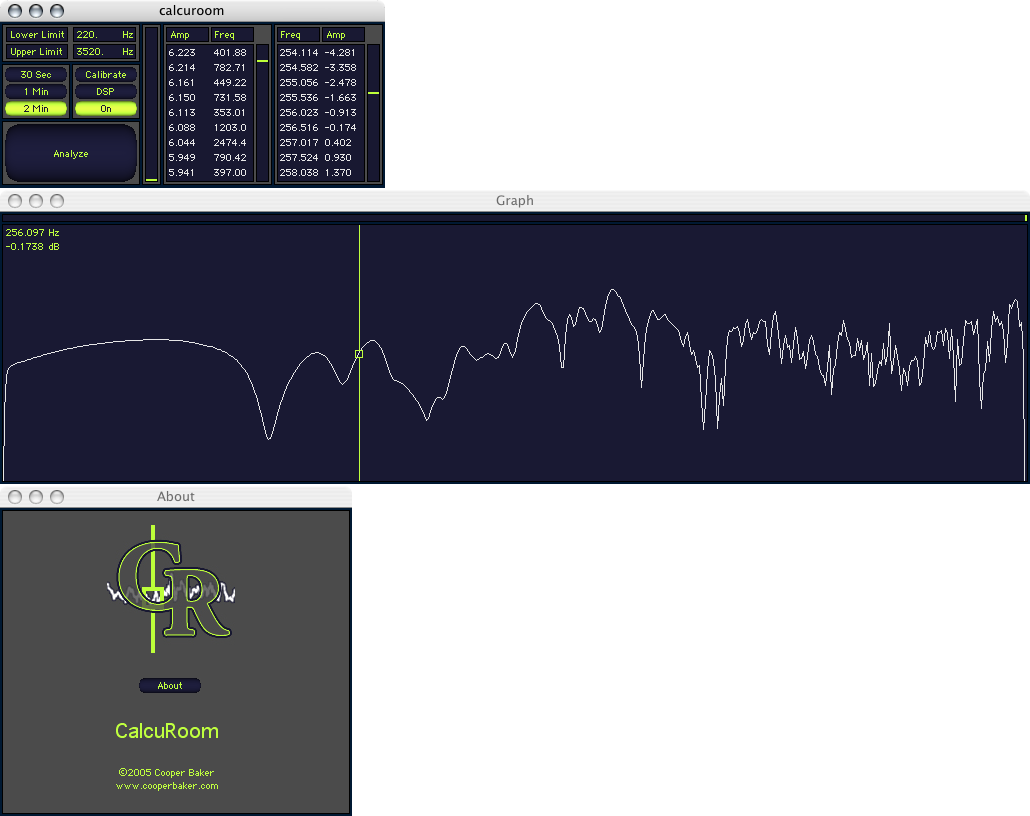Click the input level meter beside Analyze
This screenshot has width=1030, height=816.
click(152, 104)
